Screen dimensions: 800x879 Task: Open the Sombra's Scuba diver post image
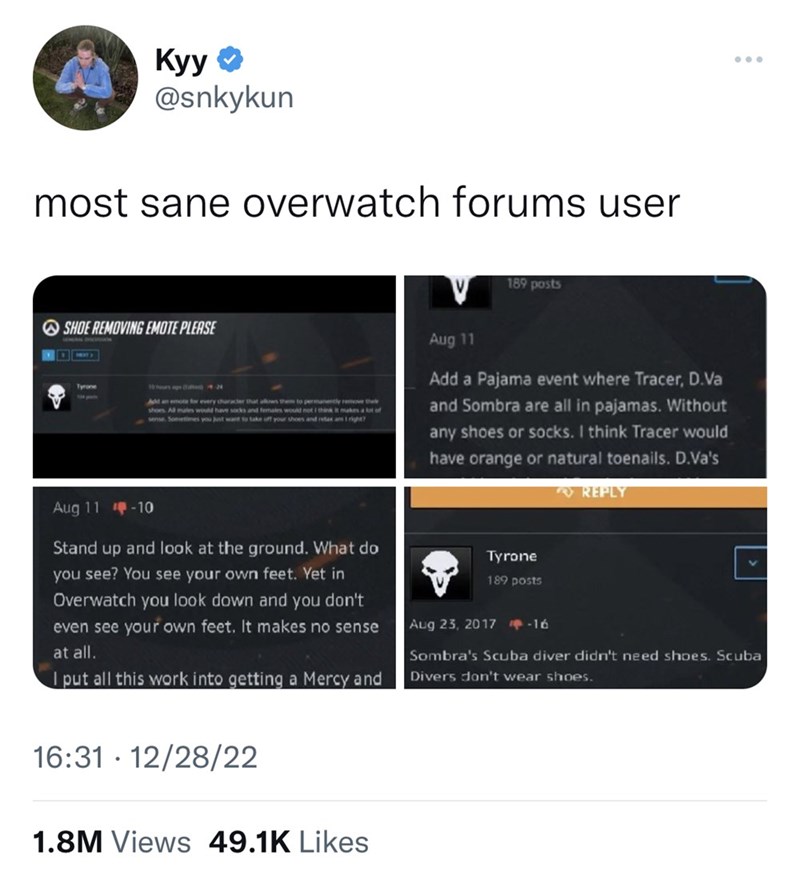tap(585, 587)
